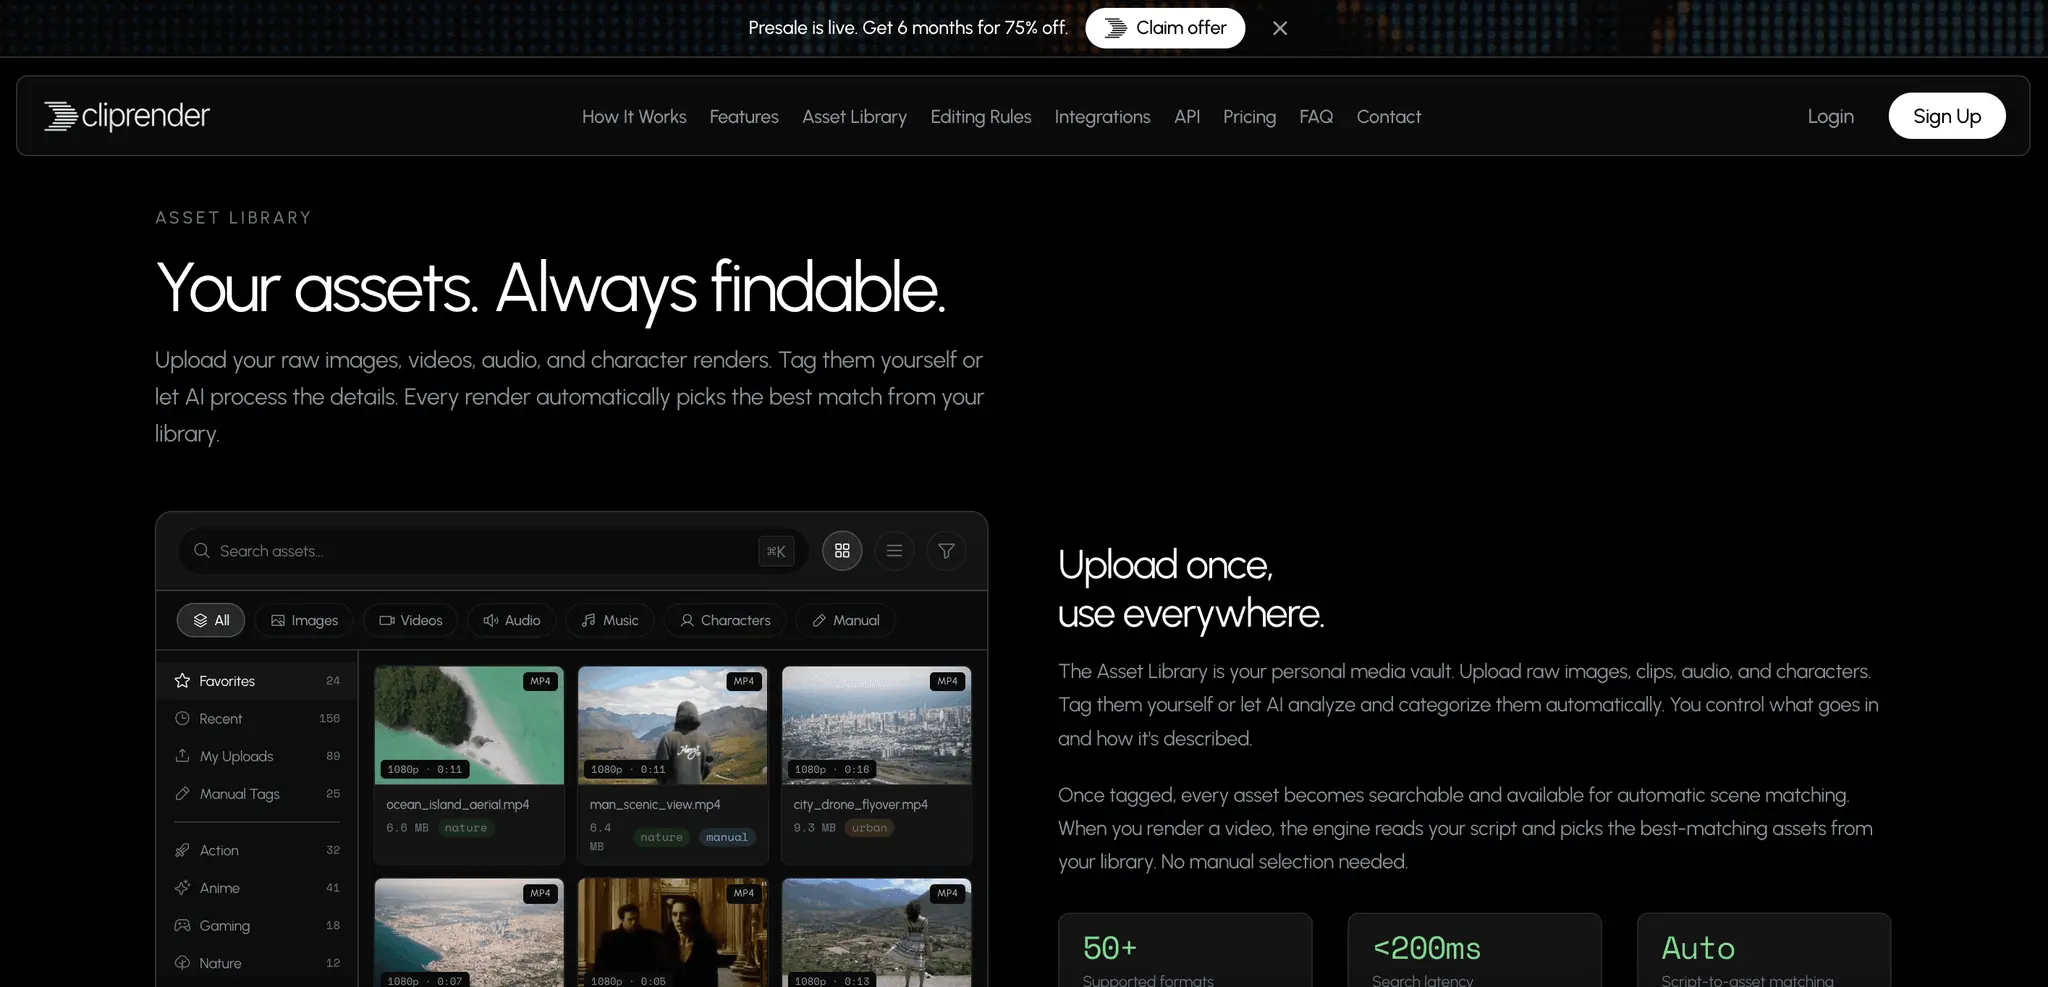This screenshot has width=2048, height=987.
Task: Click MP4 badge on city_drone_flyover.mp4
Action: pyautogui.click(x=947, y=681)
